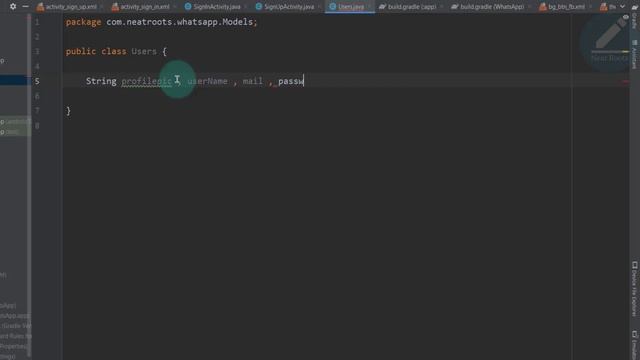
Task: Click the package declaration on line 1
Action: pos(162,22)
